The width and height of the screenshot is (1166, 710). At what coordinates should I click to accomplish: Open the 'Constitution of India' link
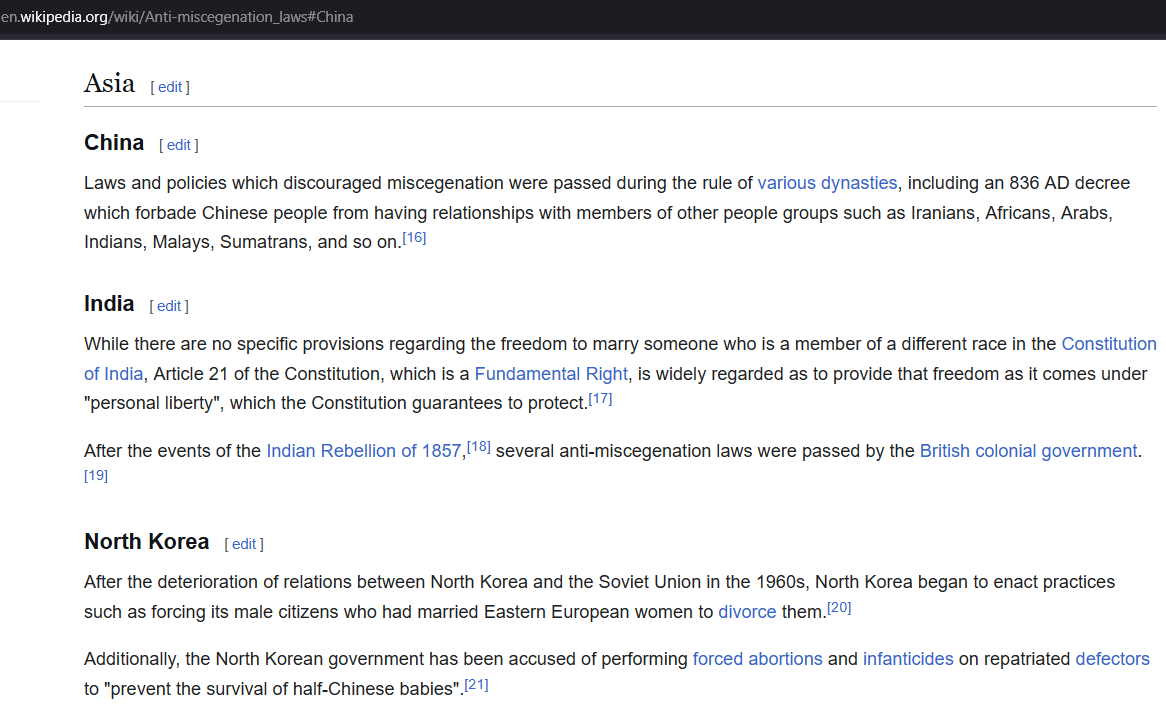click(x=1109, y=343)
